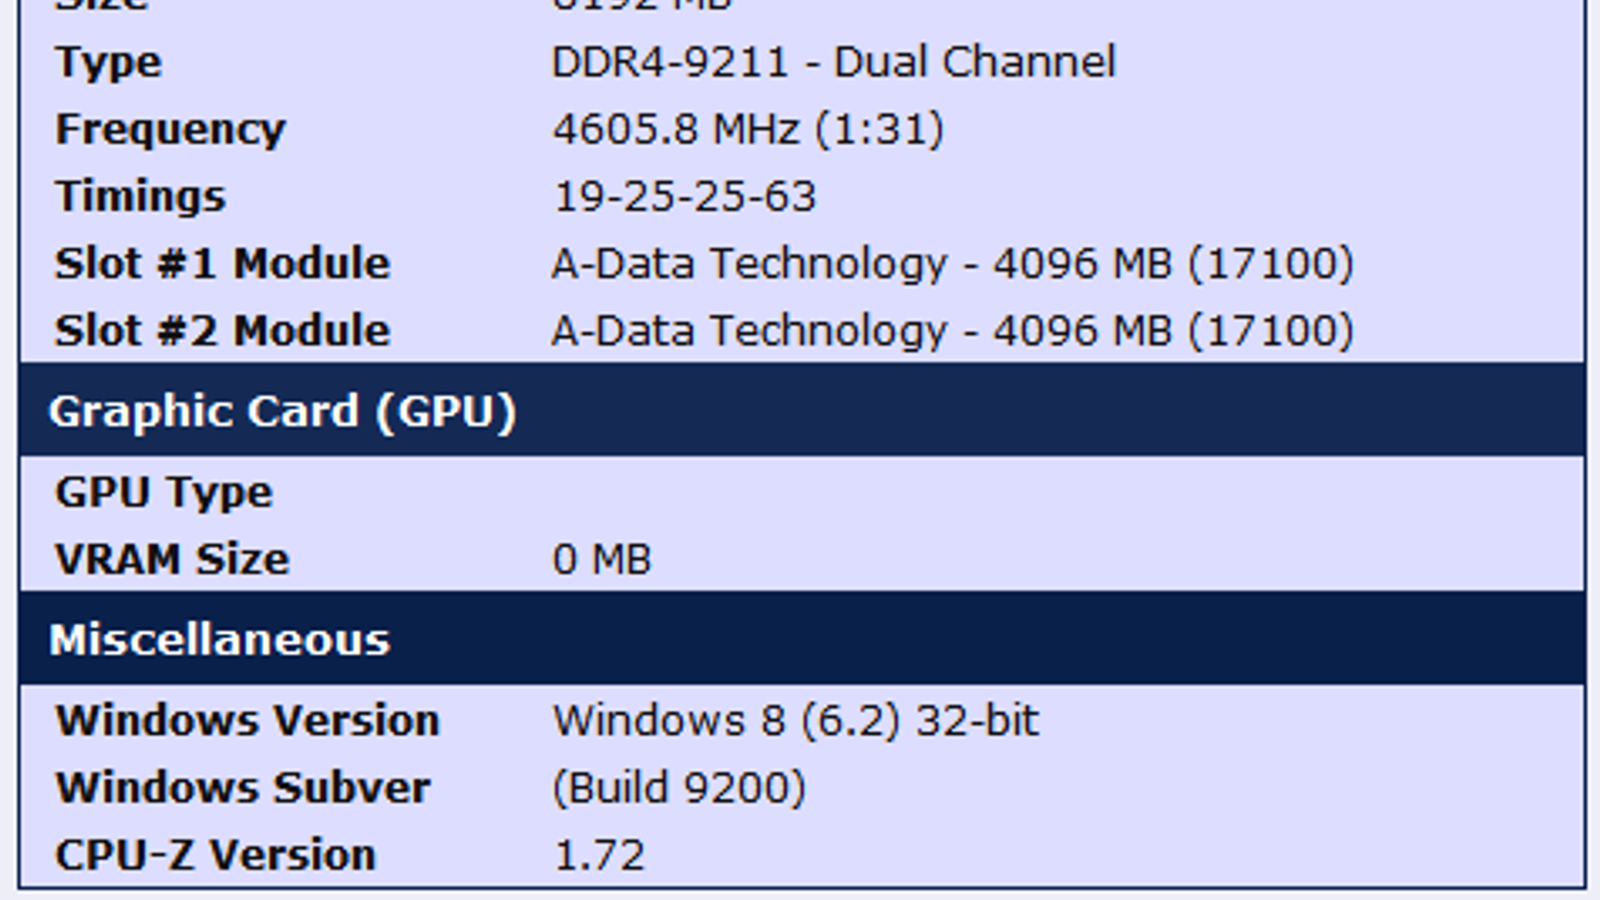The height and width of the screenshot is (900, 1600).
Task: Select Slot #2 A-Data Technology value
Action: pyautogui.click(x=952, y=331)
